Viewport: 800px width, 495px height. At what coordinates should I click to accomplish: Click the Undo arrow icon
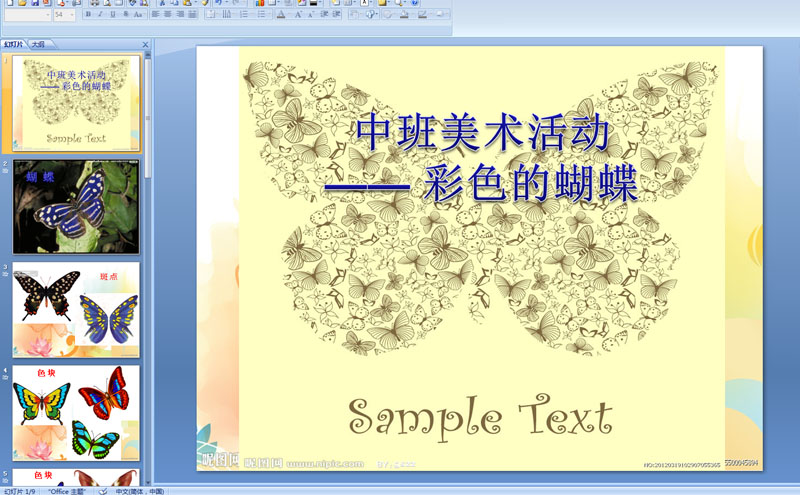tap(219, 2)
